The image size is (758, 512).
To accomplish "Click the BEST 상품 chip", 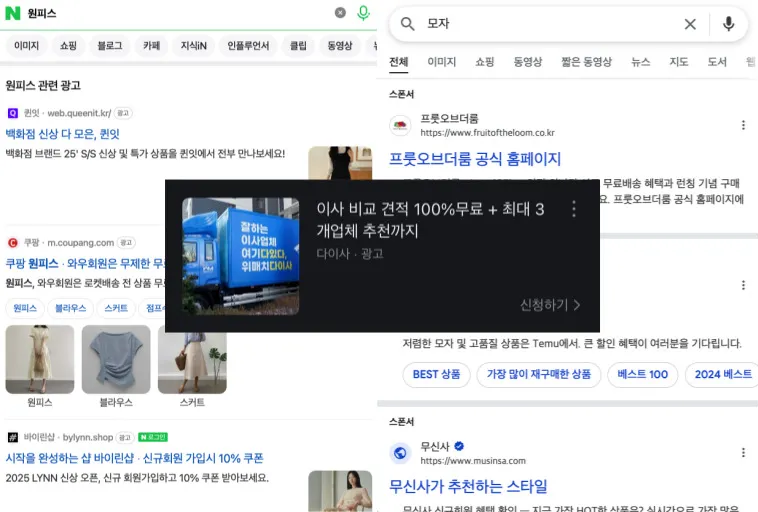I will [437, 375].
